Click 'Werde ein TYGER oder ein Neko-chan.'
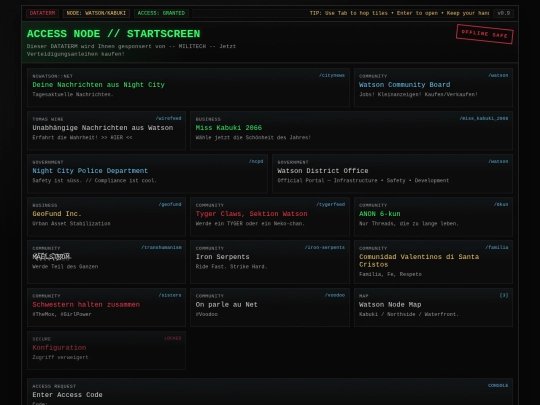This screenshot has height=405, width=540. (250, 224)
